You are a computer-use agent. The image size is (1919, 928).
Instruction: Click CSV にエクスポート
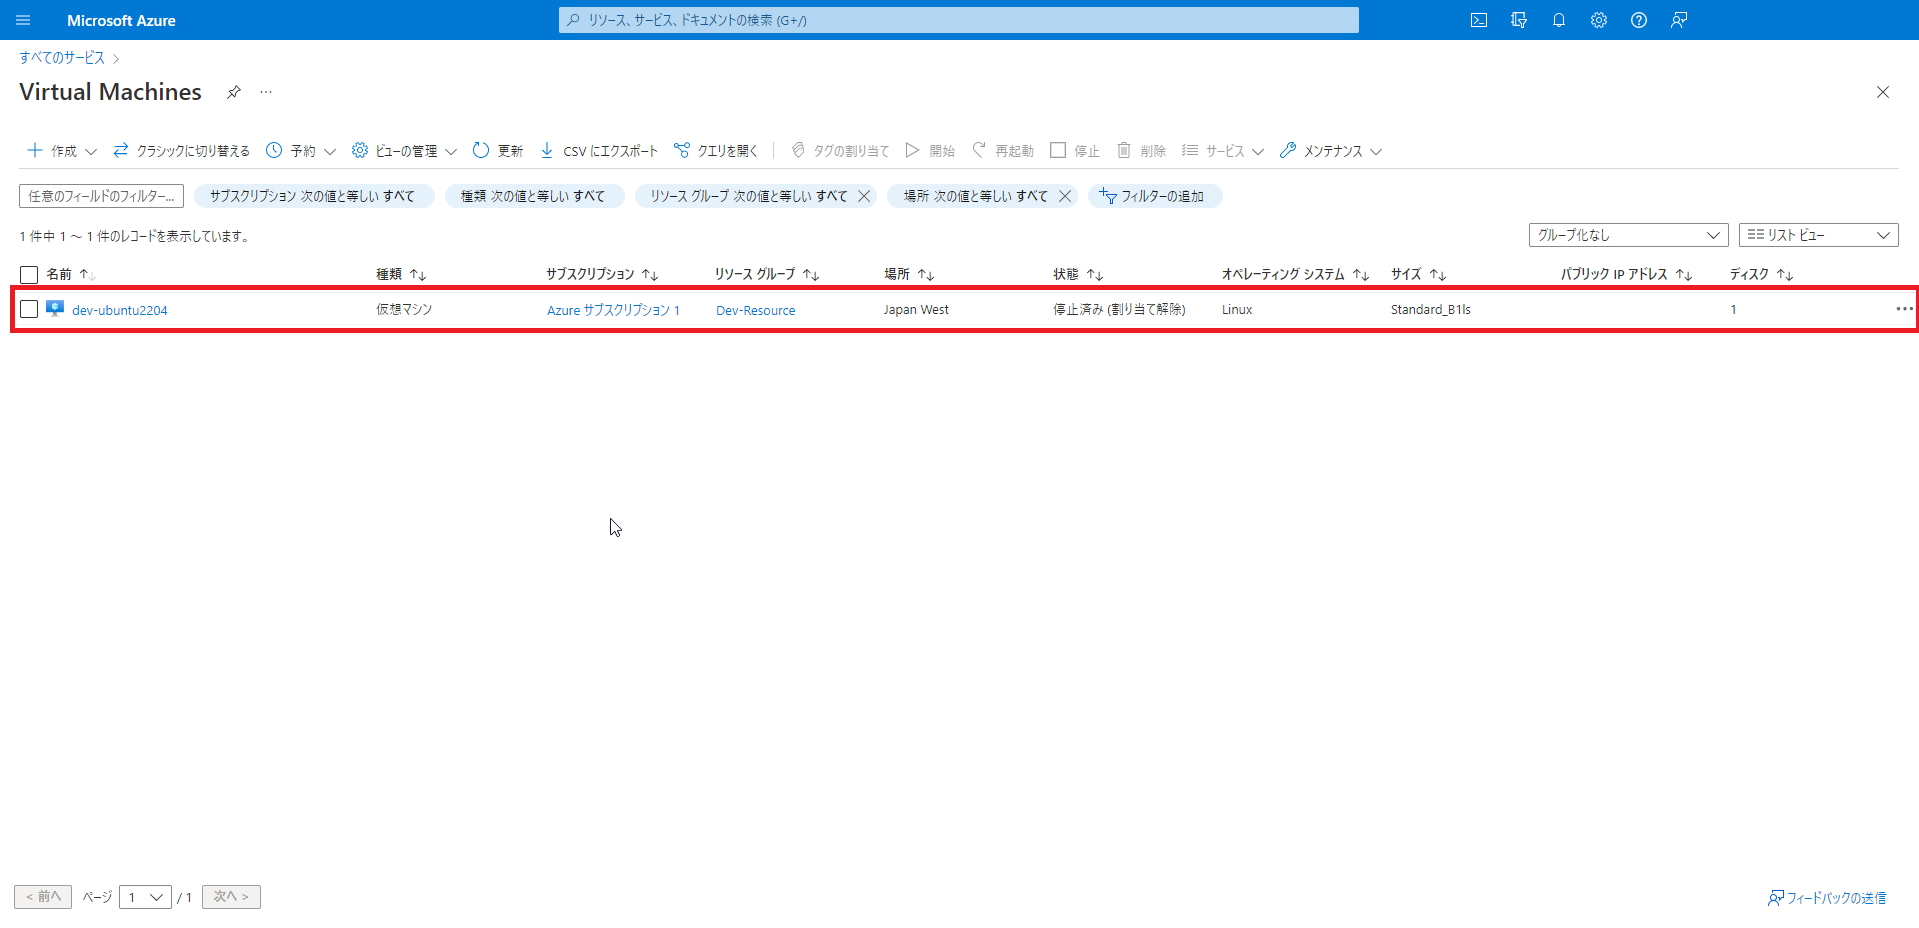point(599,151)
